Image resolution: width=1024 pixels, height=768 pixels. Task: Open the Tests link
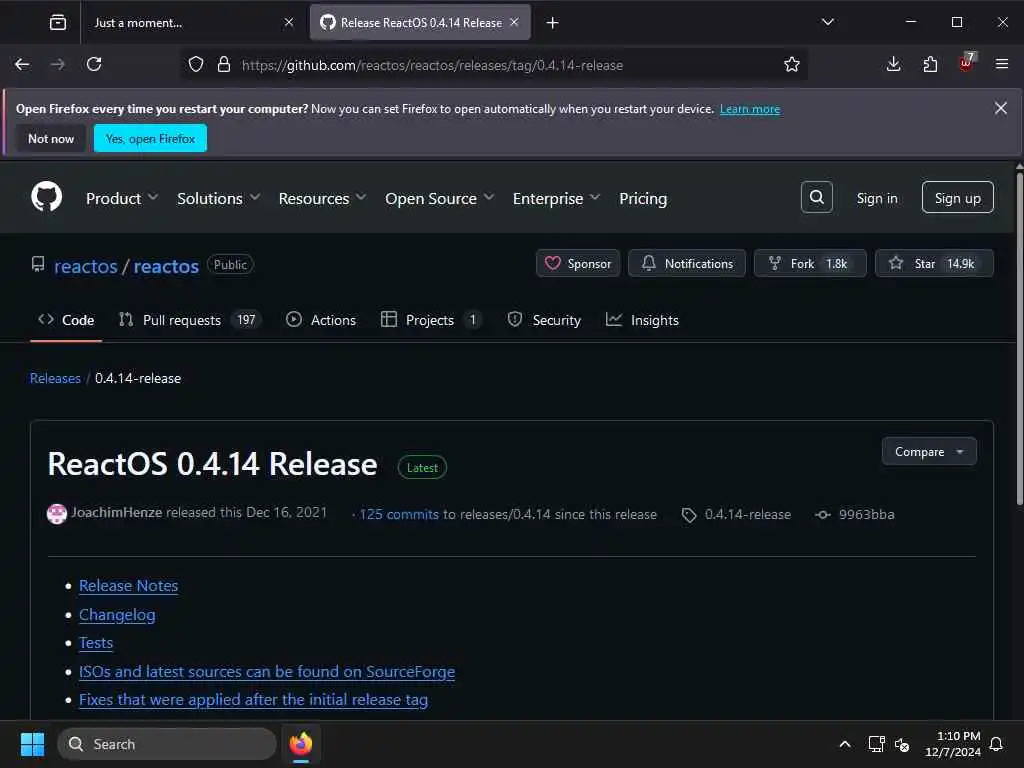point(96,643)
